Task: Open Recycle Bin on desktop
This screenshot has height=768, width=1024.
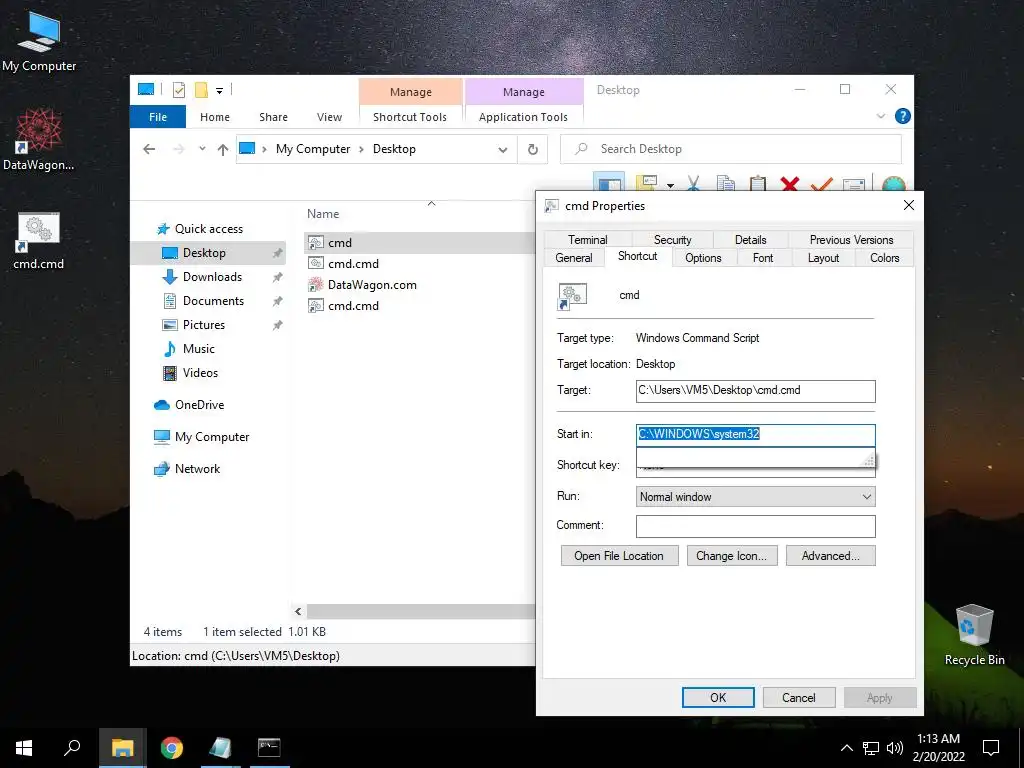Action: 974,635
